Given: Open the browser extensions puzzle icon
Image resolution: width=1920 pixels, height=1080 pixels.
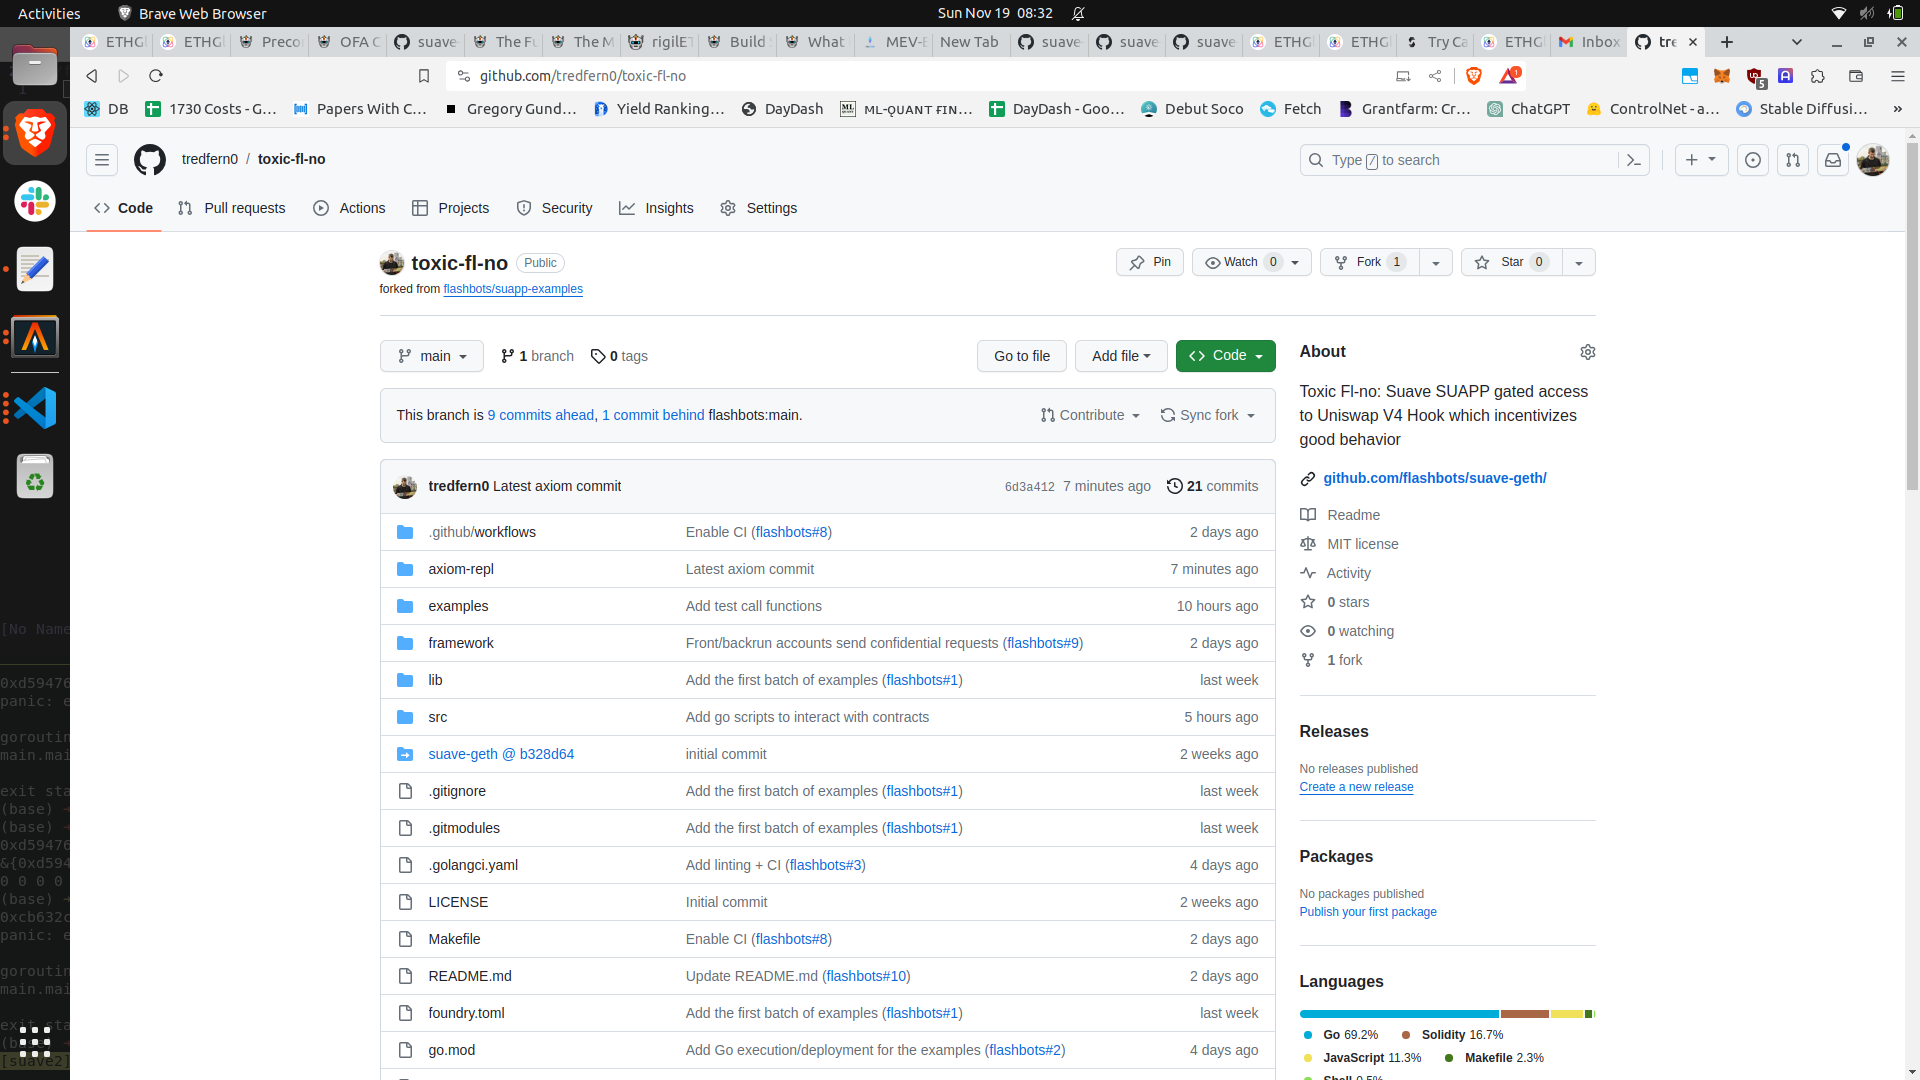Looking at the screenshot, I should click(x=1818, y=76).
